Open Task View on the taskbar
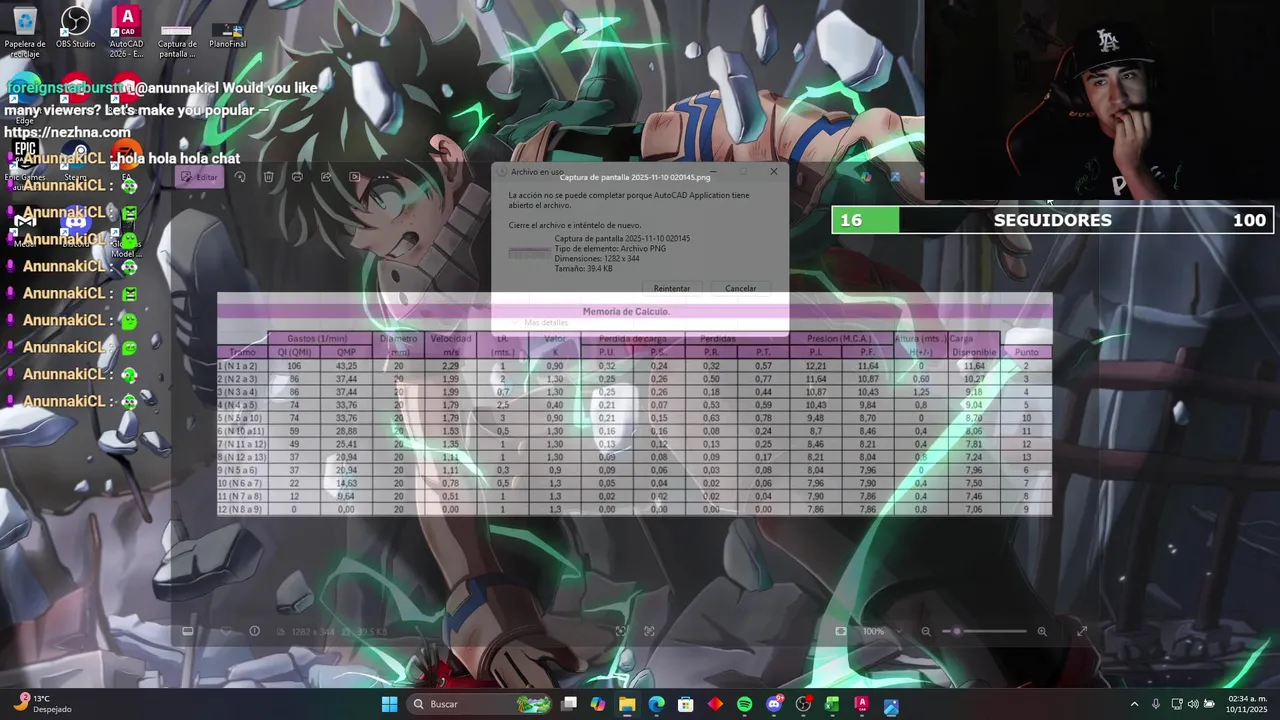 click(569, 704)
